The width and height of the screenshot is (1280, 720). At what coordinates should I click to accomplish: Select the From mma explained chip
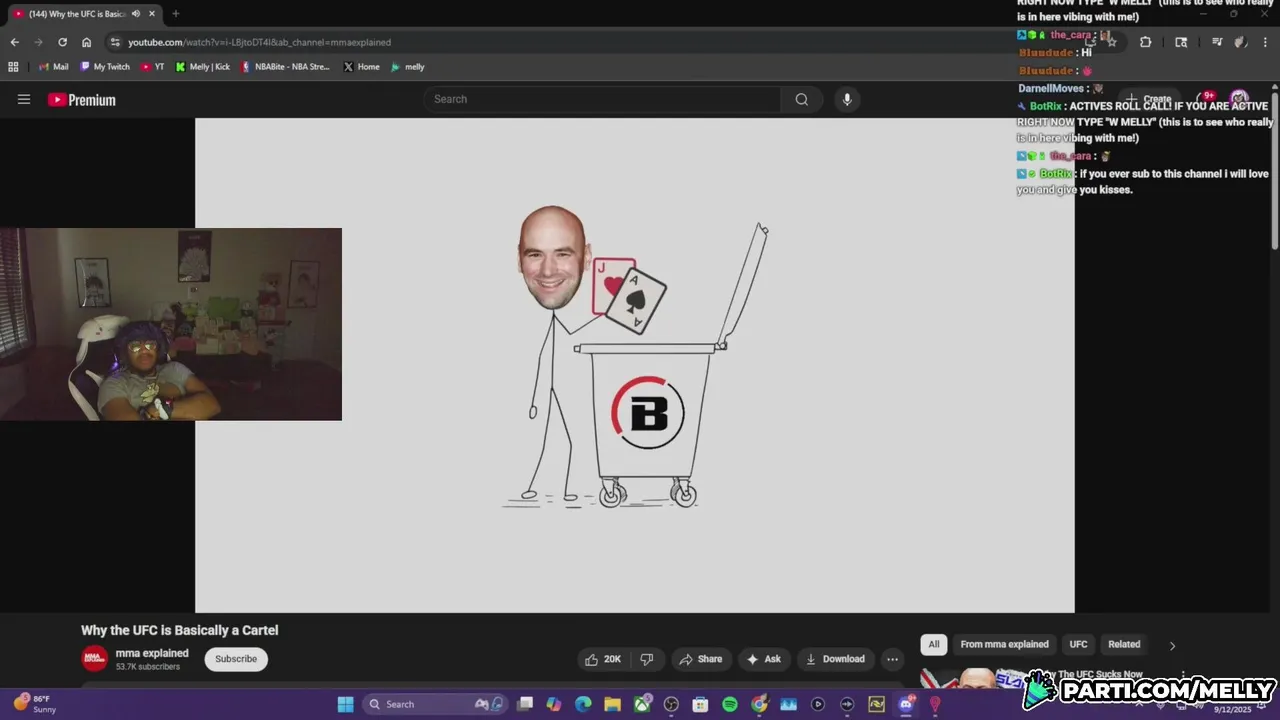[1004, 644]
